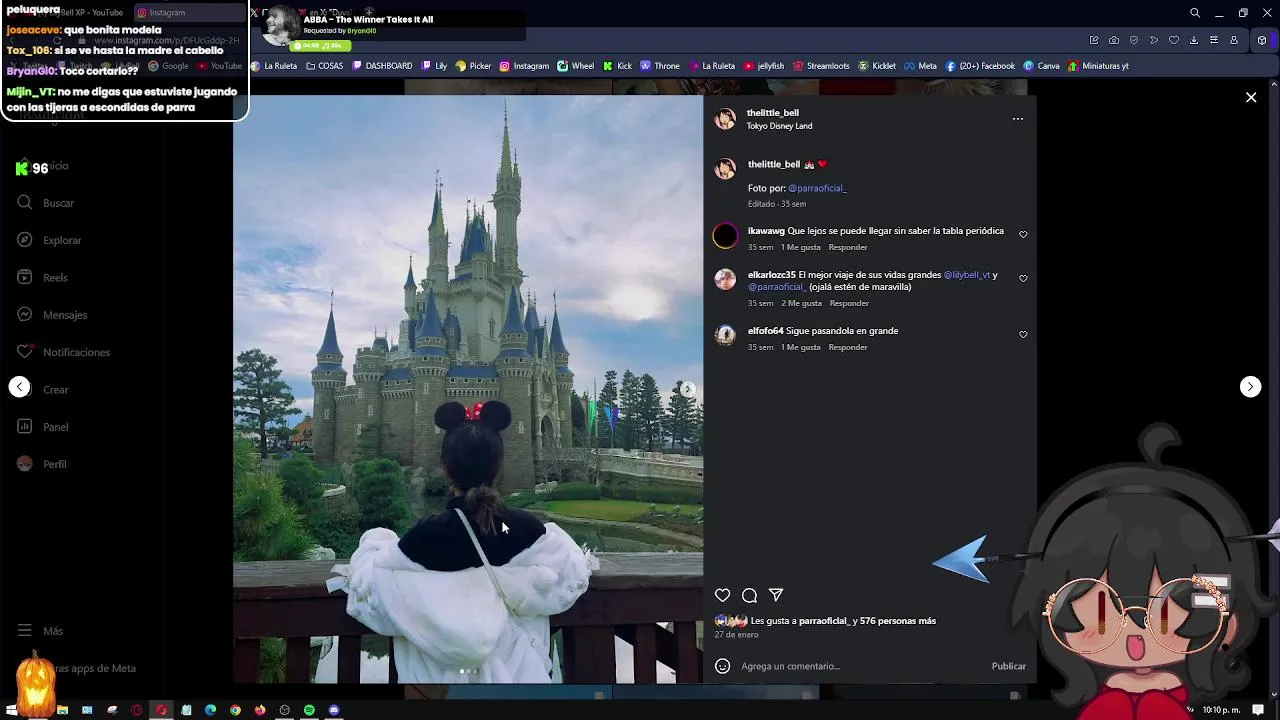This screenshot has width=1280, height=720.
Task: Expand the Más menu in the sidebar
Action: pyautogui.click(x=40, y=631)
